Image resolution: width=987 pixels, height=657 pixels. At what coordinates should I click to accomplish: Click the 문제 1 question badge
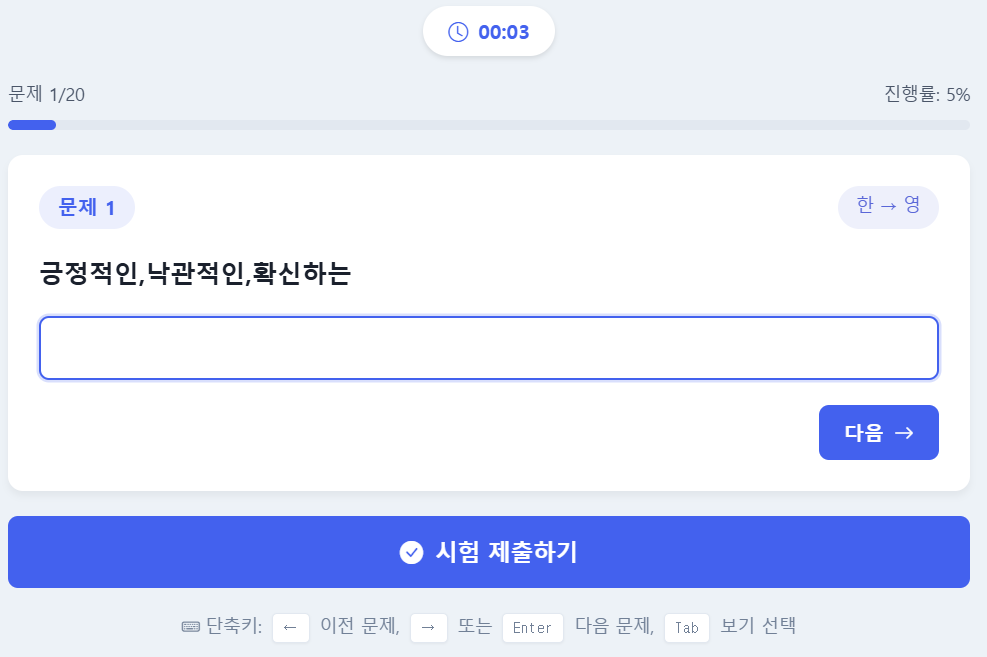tap(86, 207)
